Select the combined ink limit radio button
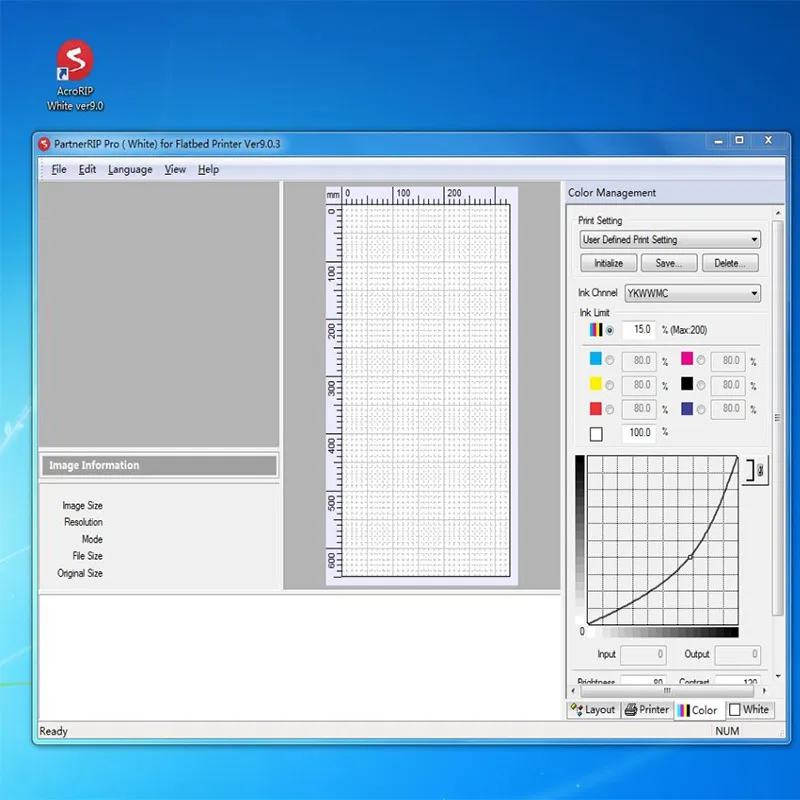The width and height of the screenshot is (800, 800). tap(610, 330)
